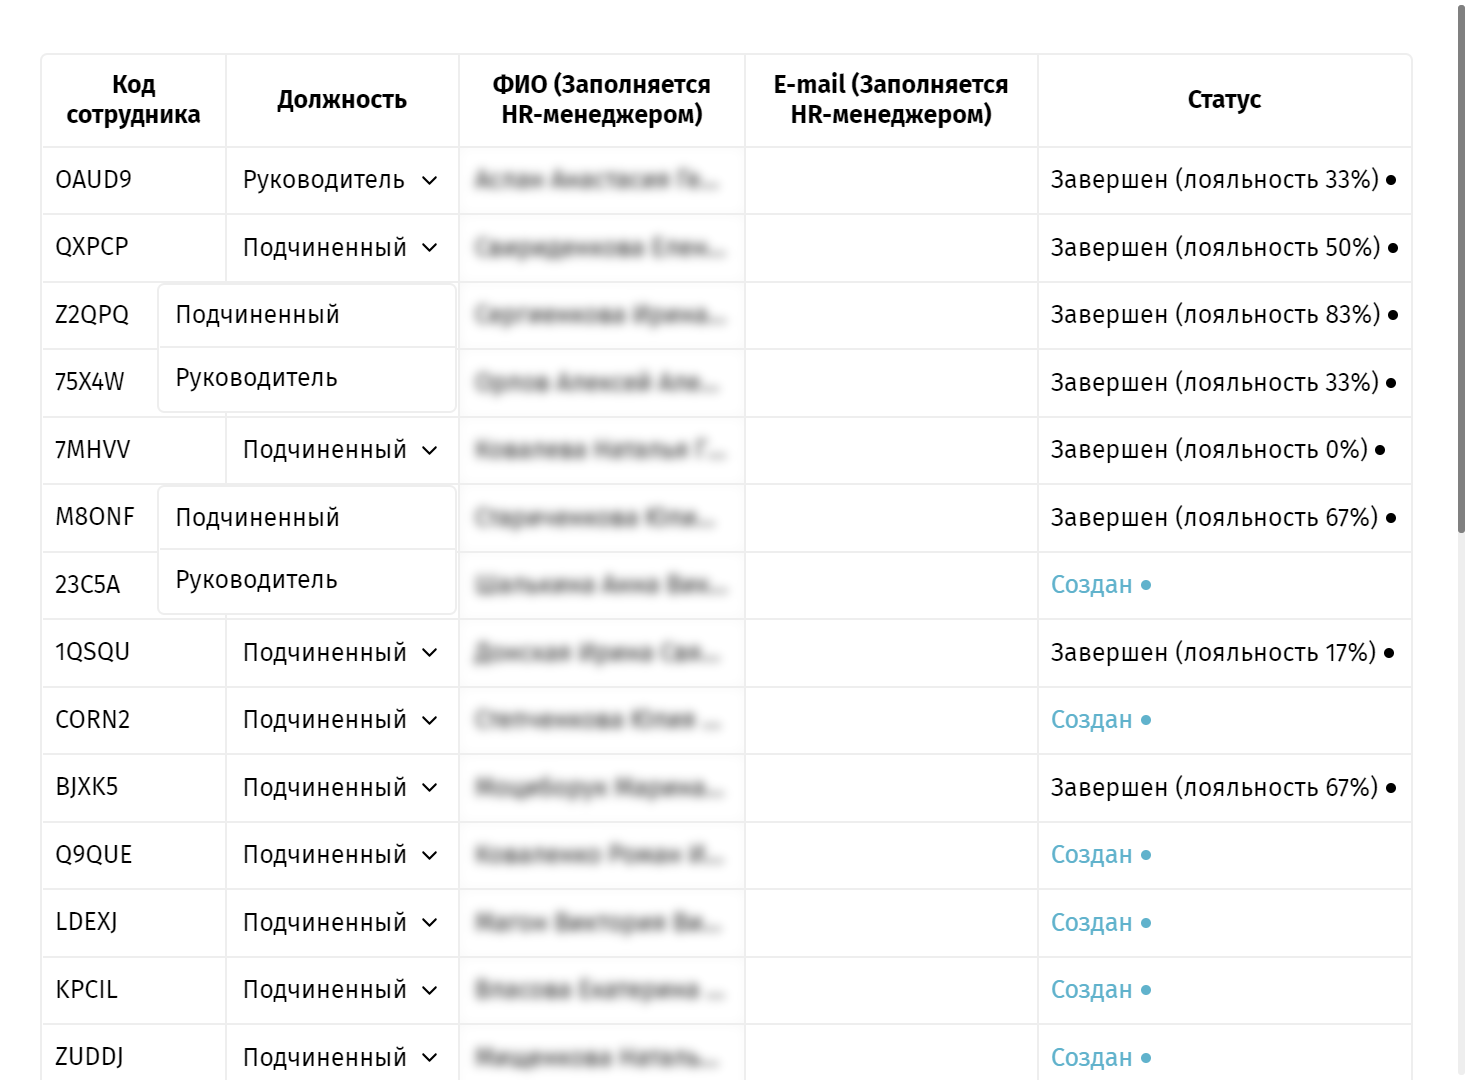Click blurred name field in CORN2 row
1470x1080 pixels.
point(601,721)
